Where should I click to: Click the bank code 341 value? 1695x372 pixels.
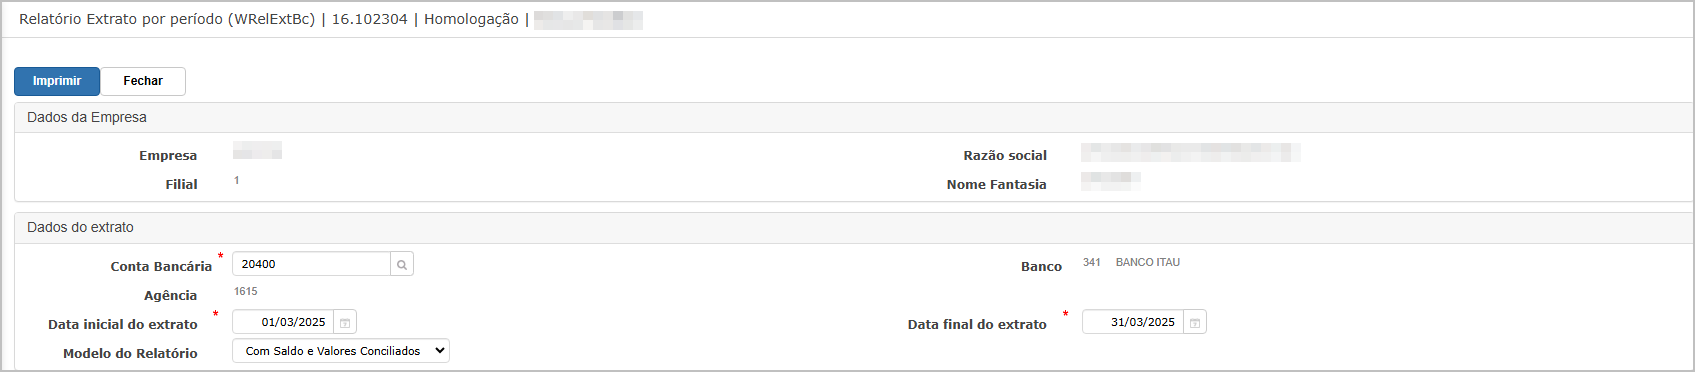1092,262
